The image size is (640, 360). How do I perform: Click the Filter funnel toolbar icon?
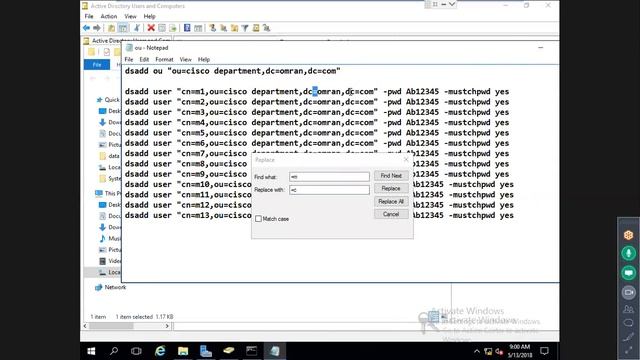(245, 28)
